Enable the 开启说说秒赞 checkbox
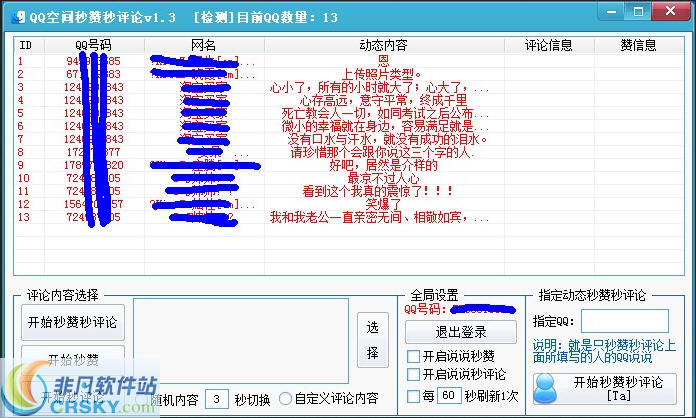The image size is (696, 418). pyautogui.click(x=413, y=356)
